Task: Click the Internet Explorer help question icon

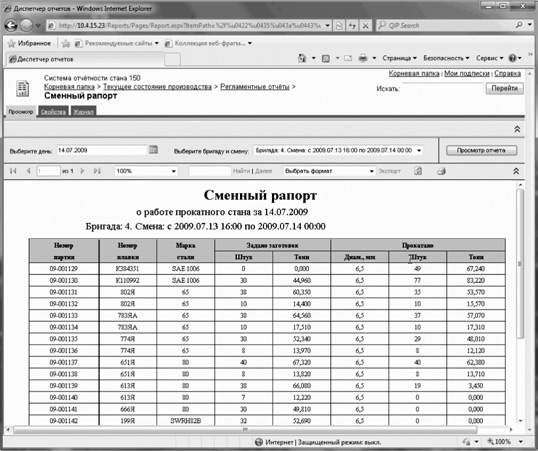Action: point(512,58)
